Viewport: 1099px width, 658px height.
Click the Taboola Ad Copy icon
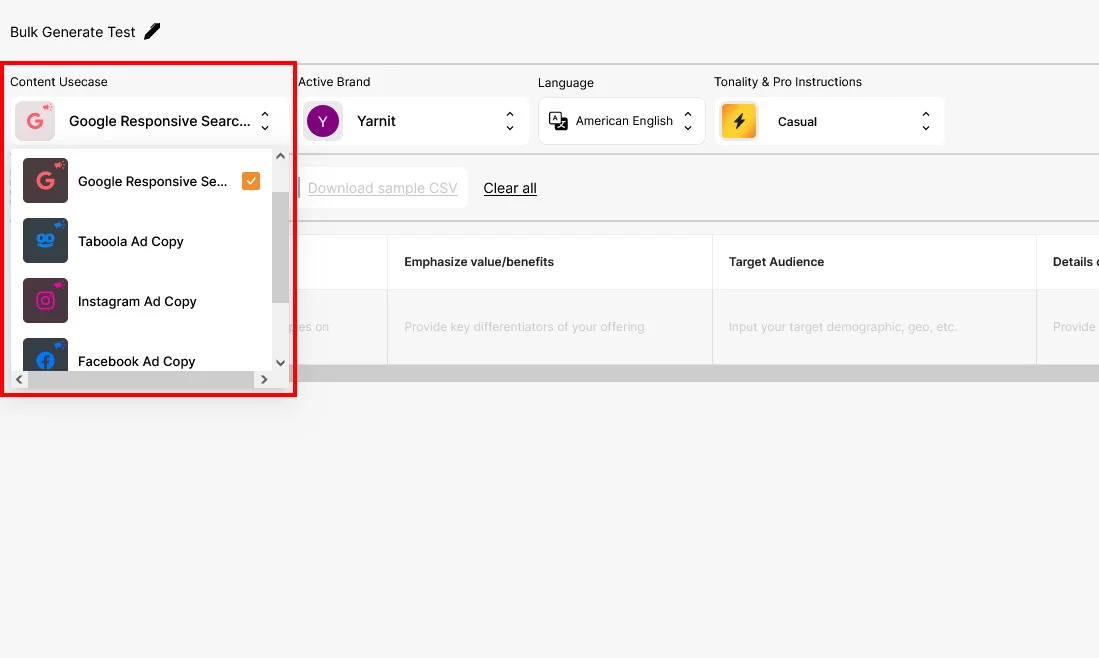click(46, 240)
